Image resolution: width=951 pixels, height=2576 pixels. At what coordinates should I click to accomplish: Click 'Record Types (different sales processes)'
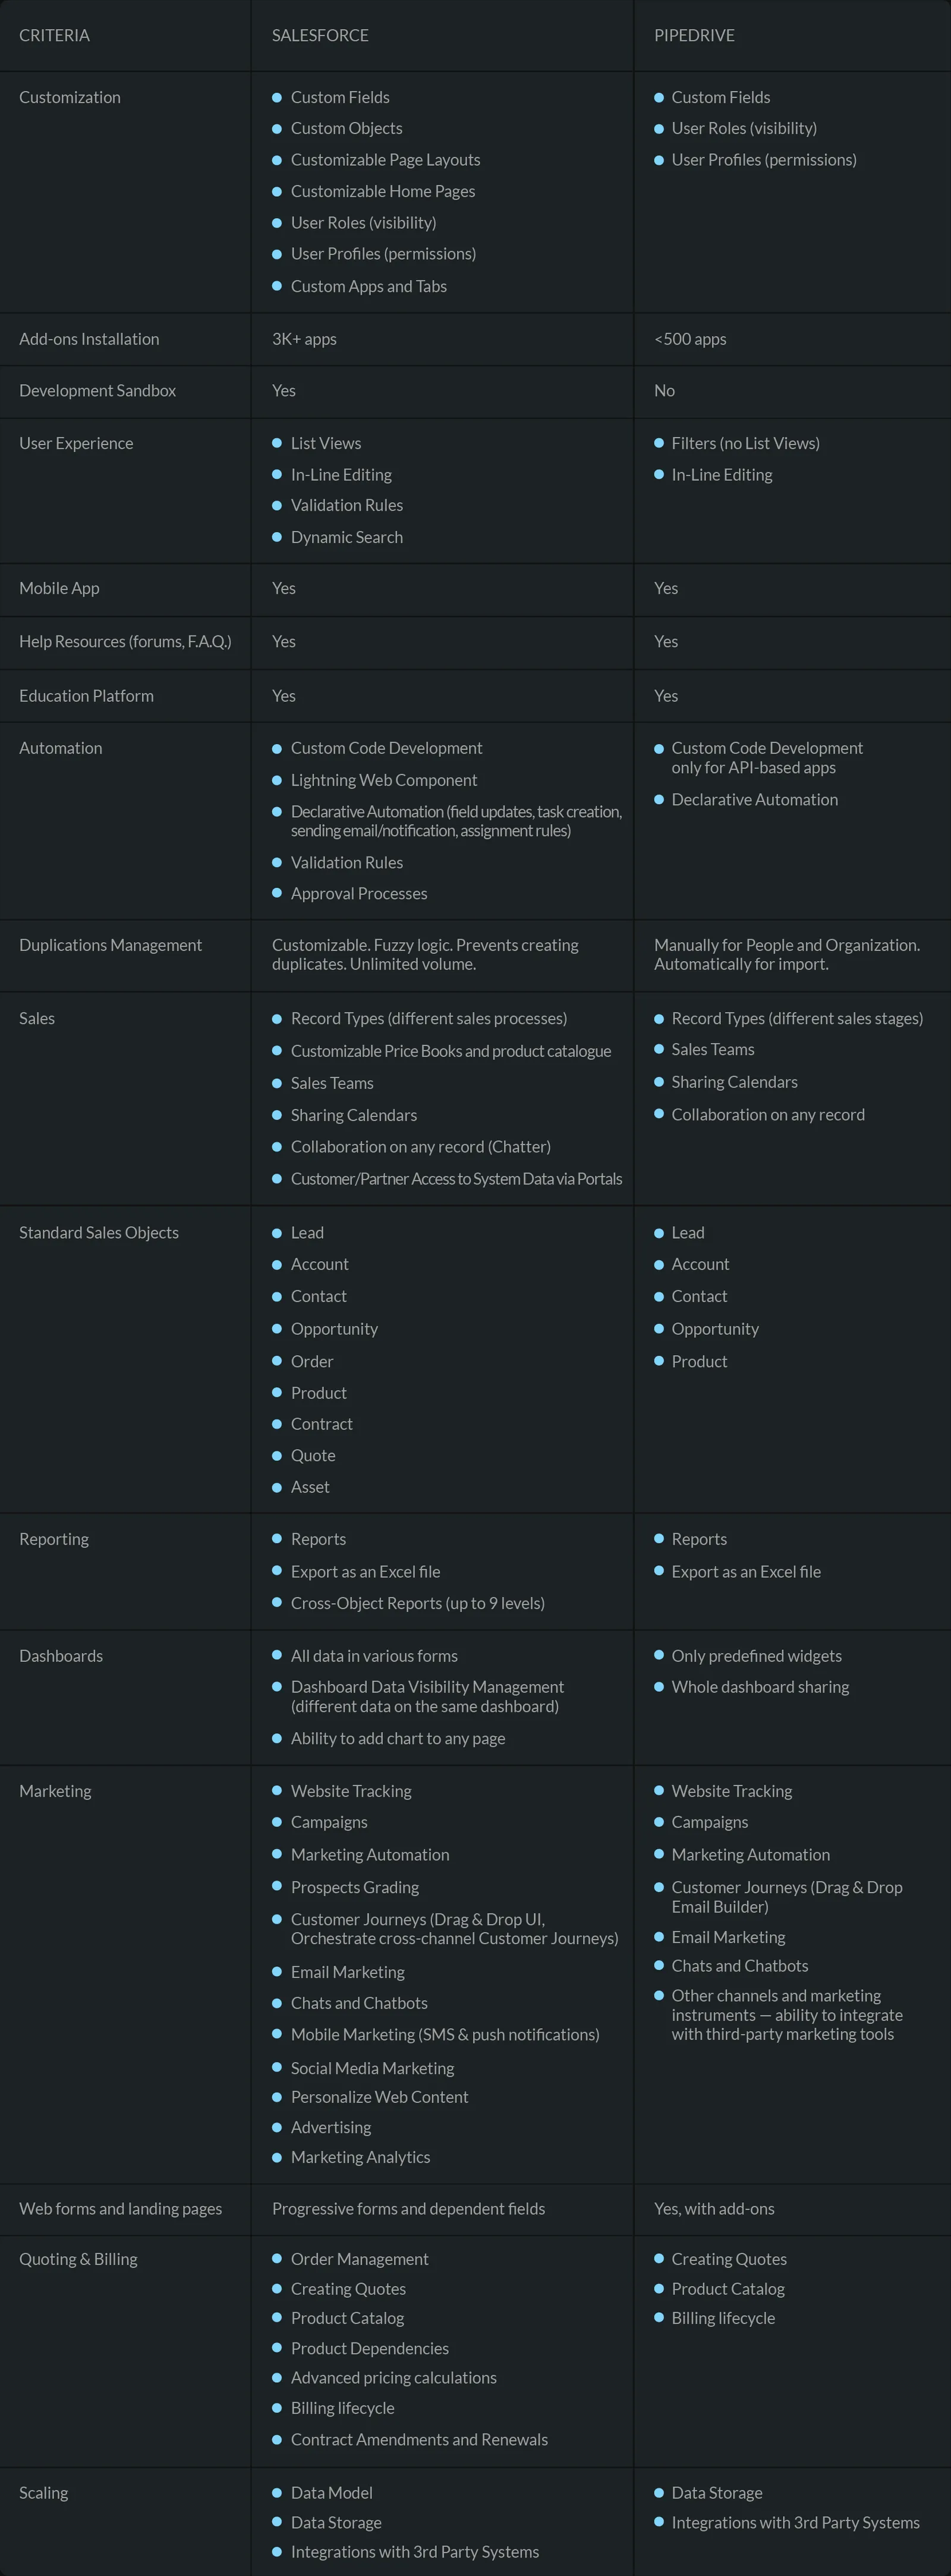429,1019
